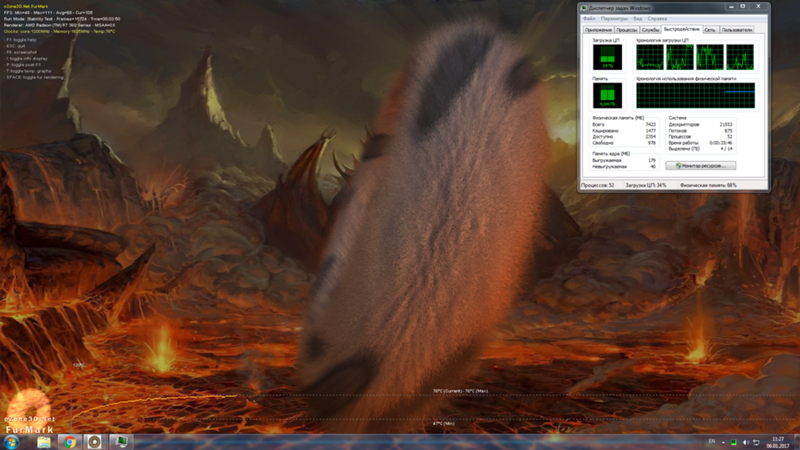Click the Время работы value 0:00:35:46
800x450 pixels.
coord(720,143)
